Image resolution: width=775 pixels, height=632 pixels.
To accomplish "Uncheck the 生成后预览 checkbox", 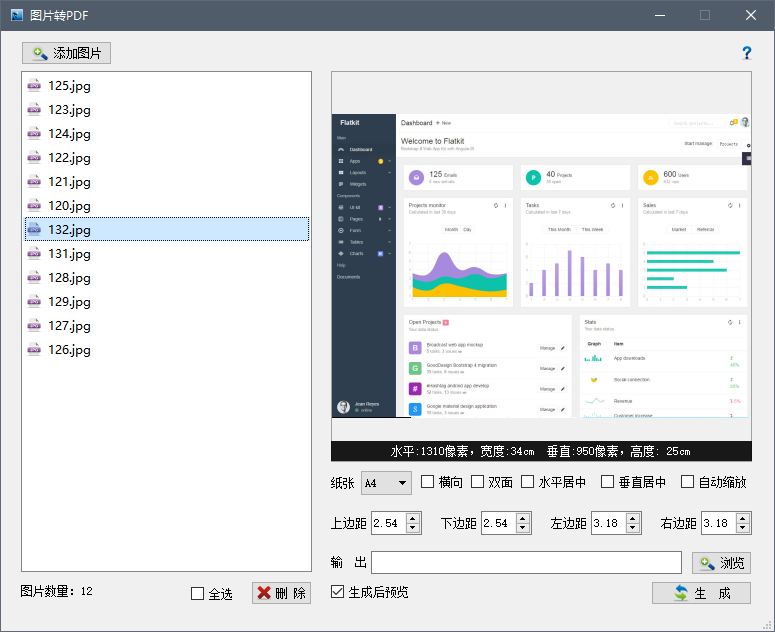I will click(337, 592).
